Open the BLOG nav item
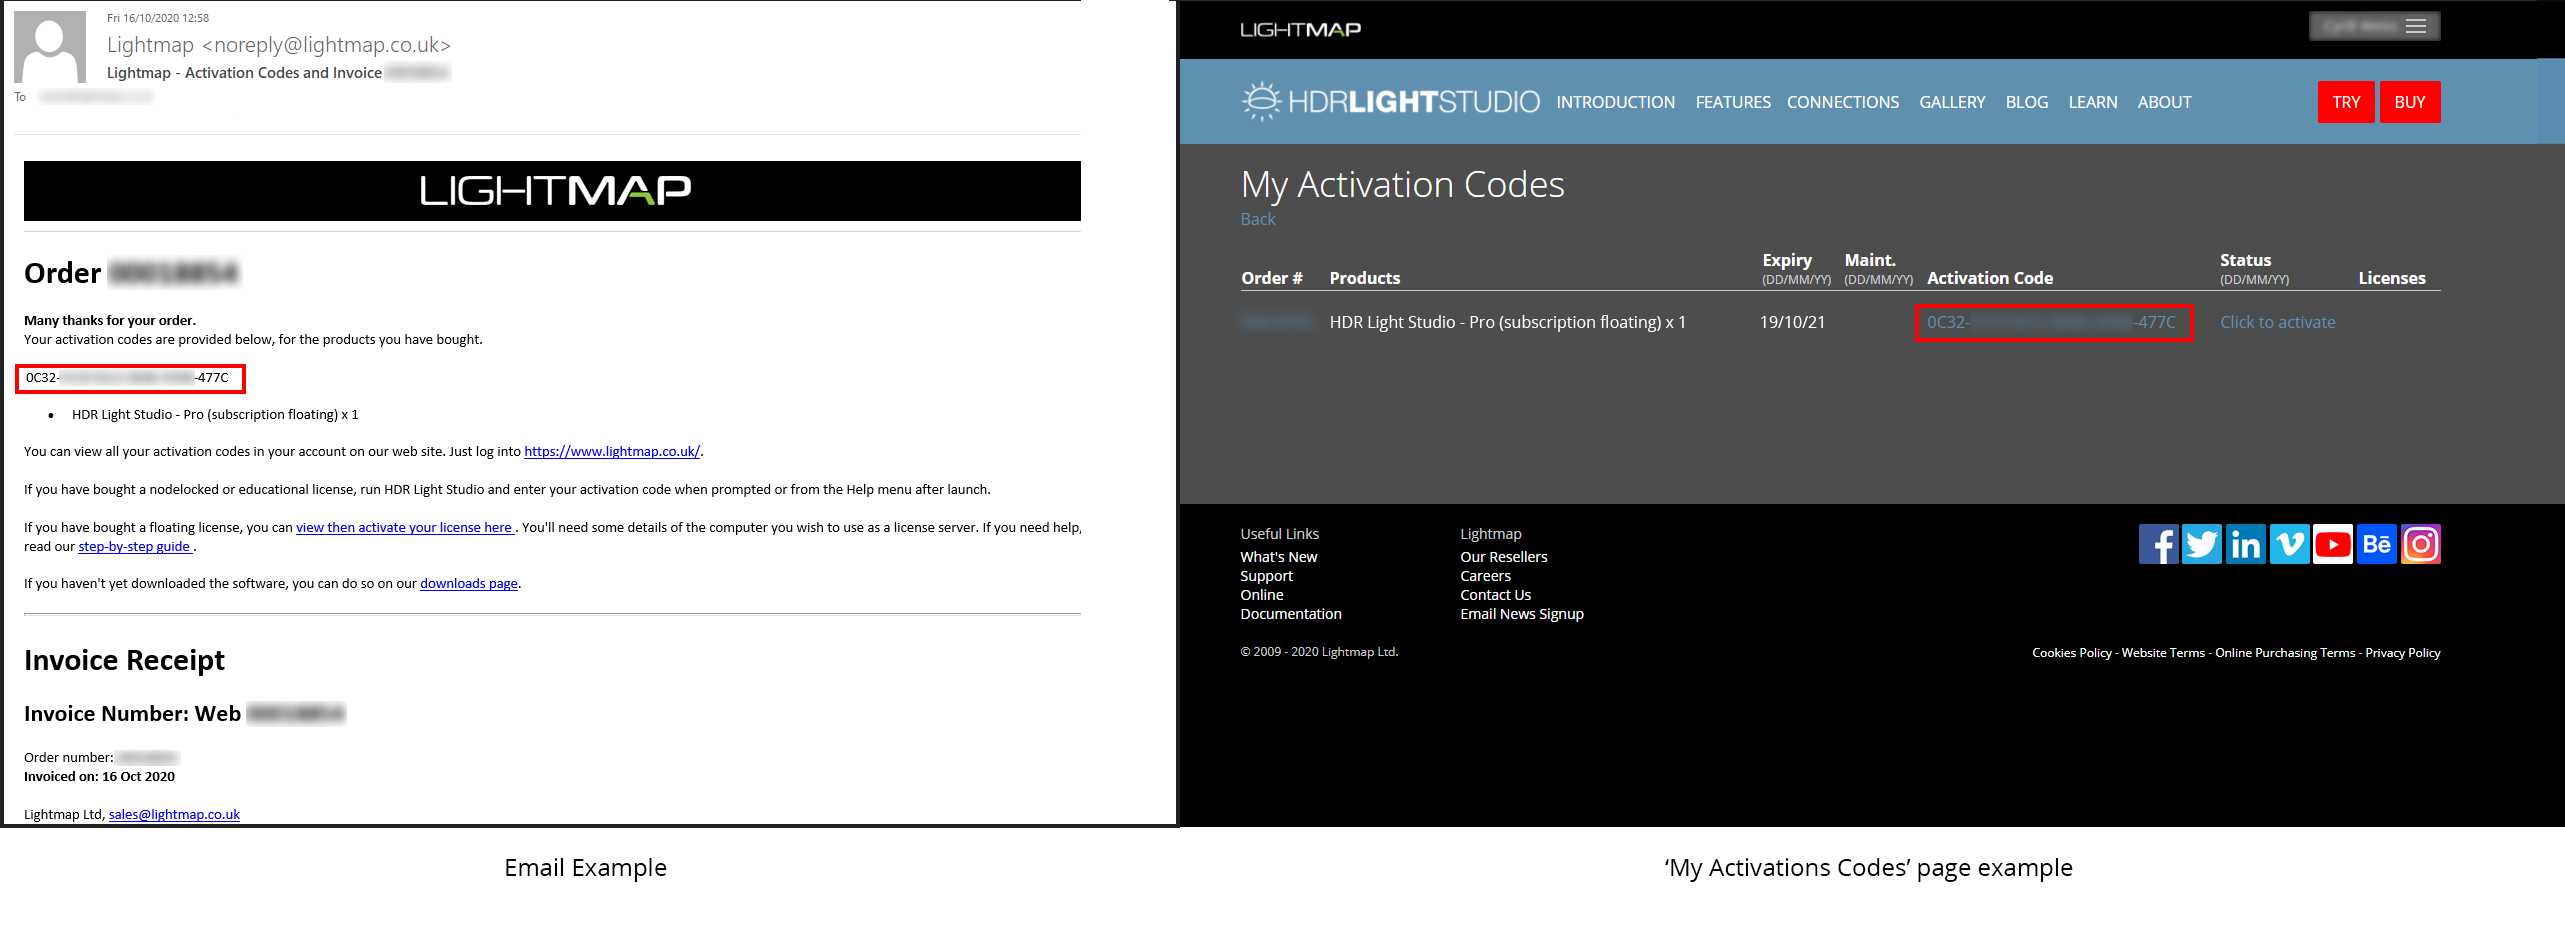This screenshot has width=2565, height=942. pos(2027,102)
